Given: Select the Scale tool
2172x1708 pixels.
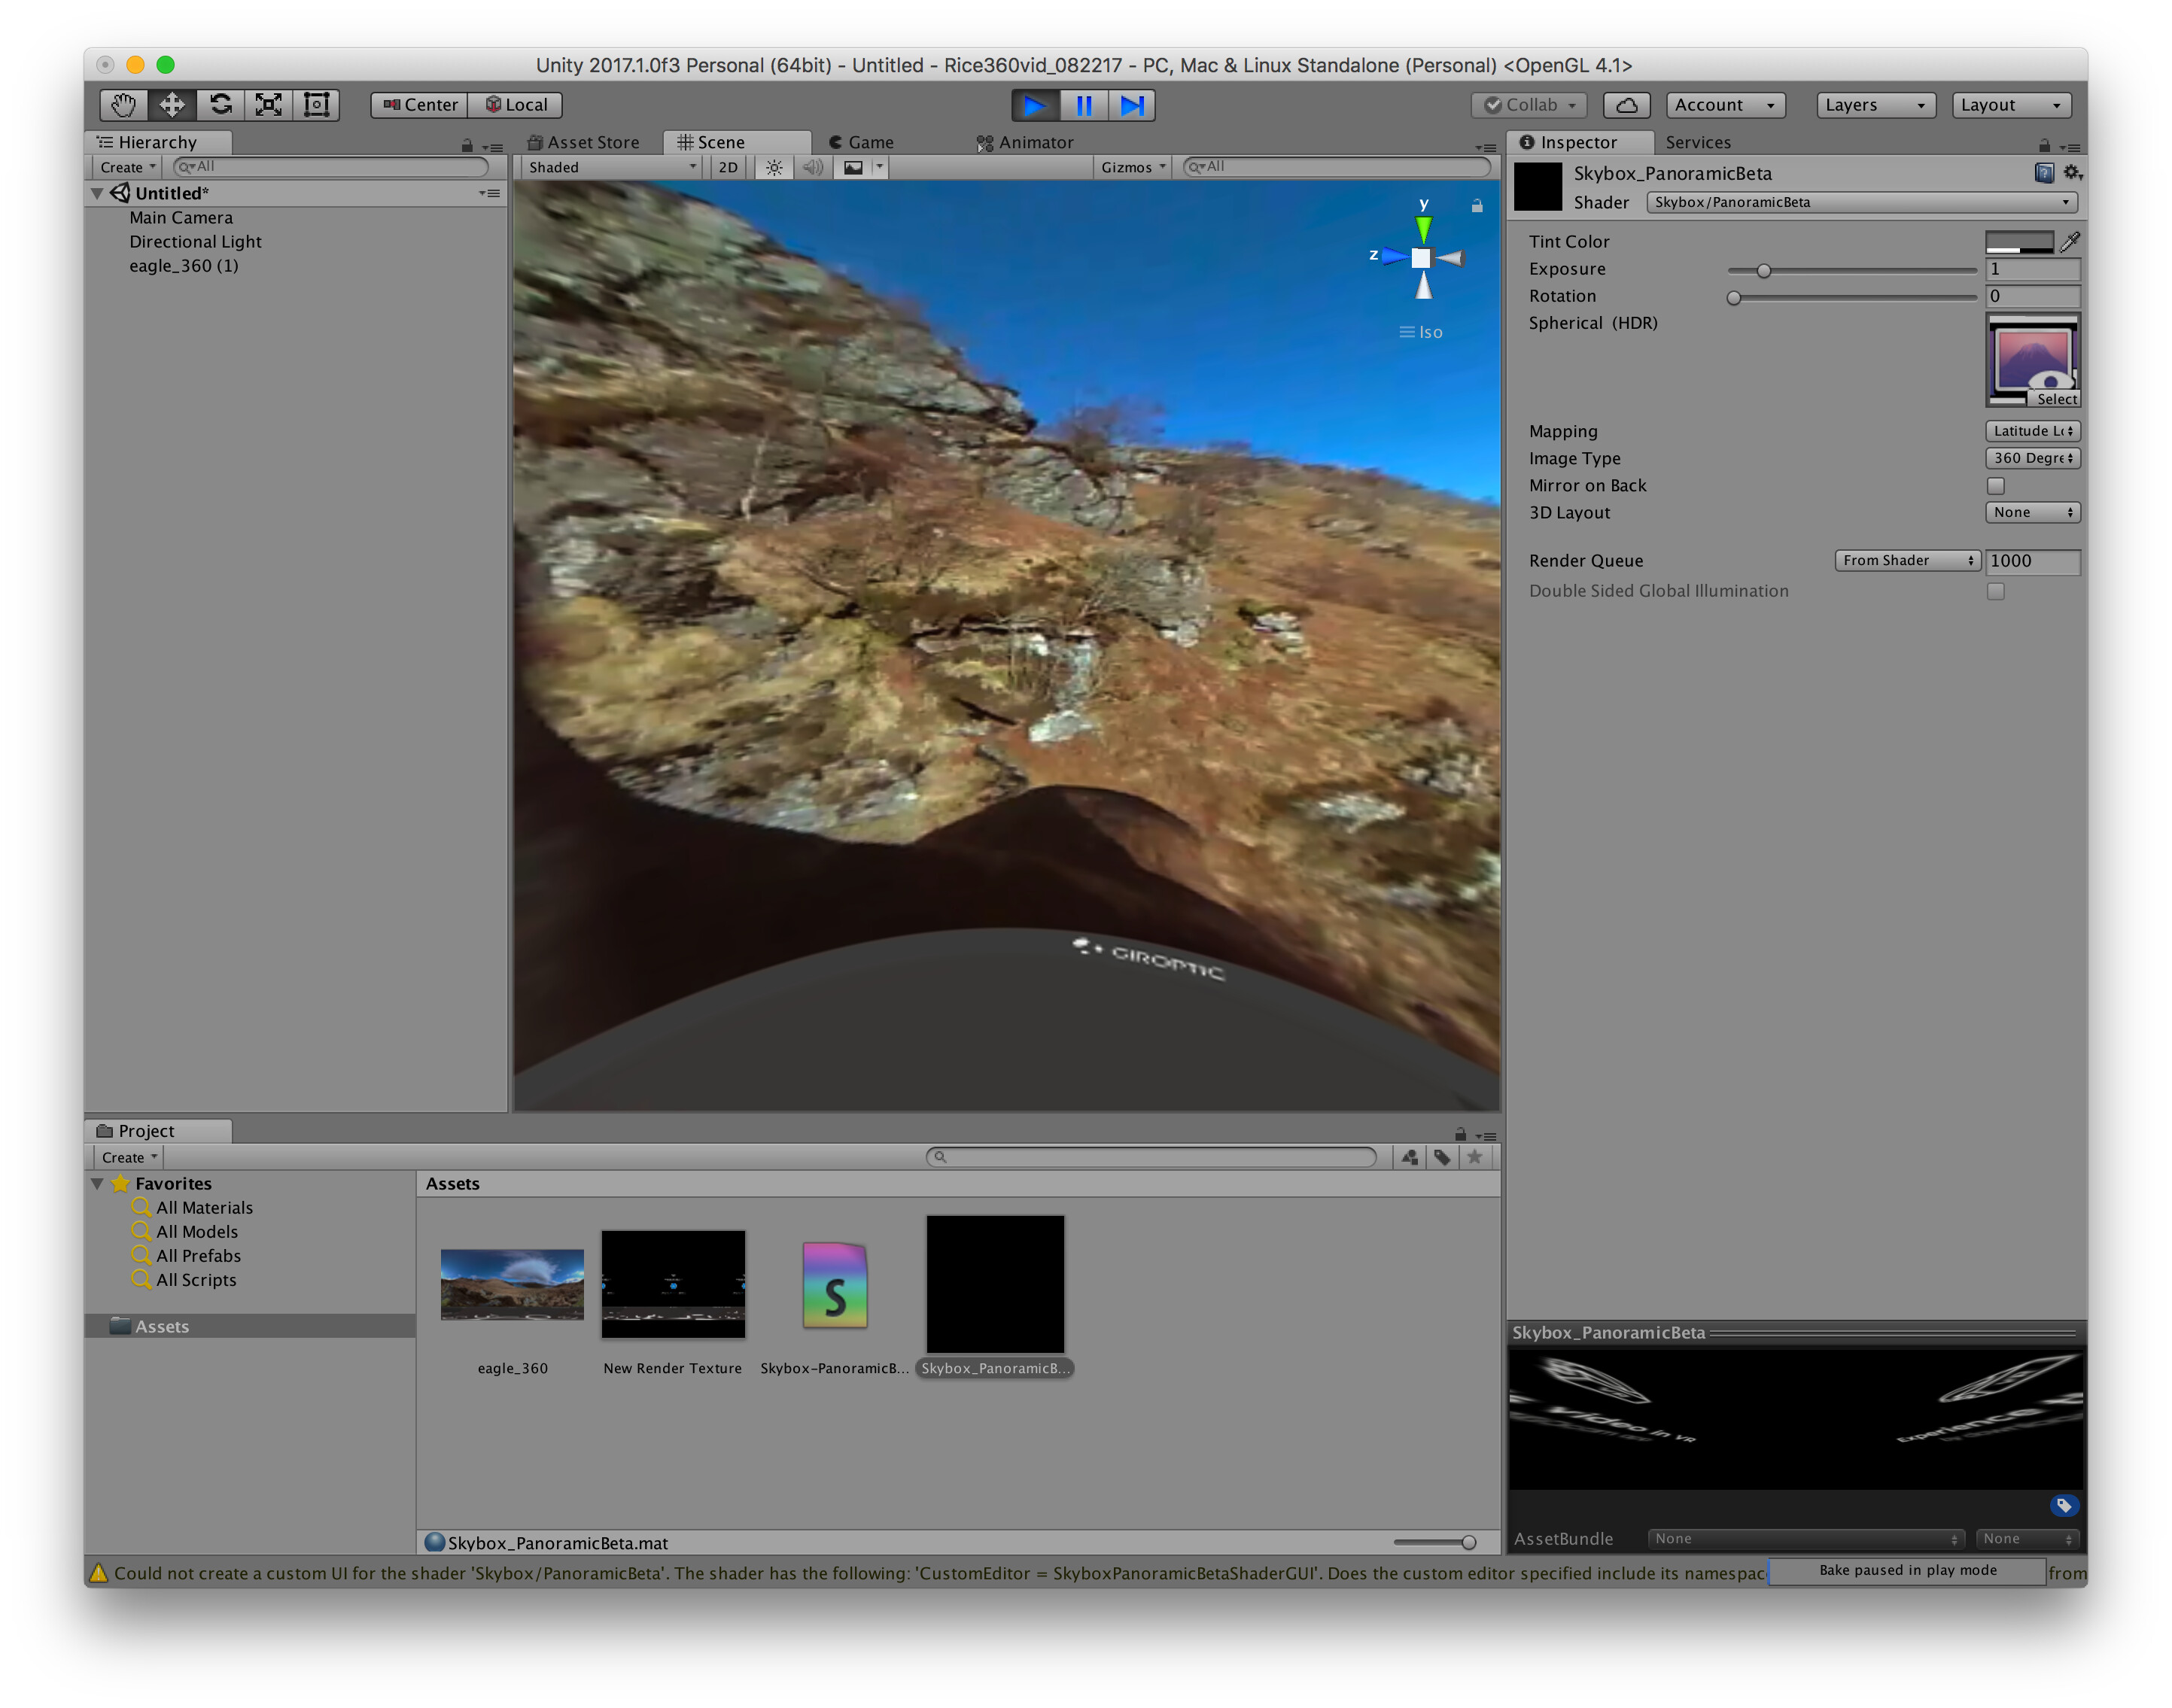Looking at the screenshot, I should (268, 104).
